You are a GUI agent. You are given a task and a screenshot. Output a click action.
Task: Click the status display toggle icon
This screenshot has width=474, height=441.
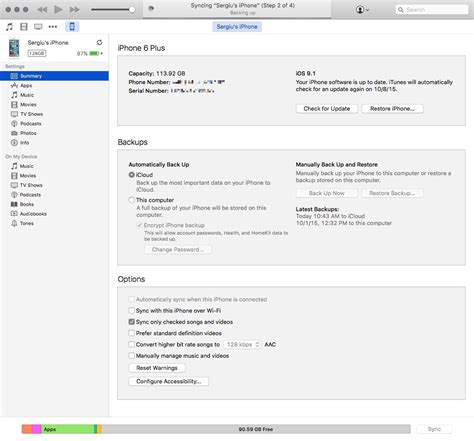coord(151,8)
